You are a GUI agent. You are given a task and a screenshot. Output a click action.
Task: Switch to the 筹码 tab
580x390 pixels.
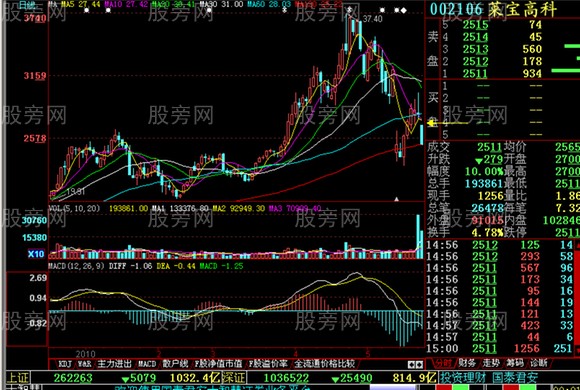coord(515,363)
